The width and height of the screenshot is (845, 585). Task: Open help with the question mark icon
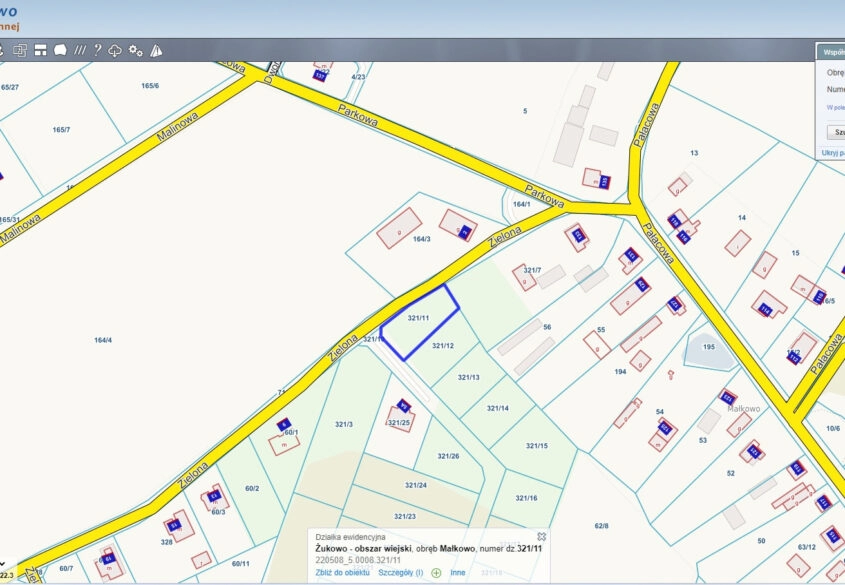[97, 50]
